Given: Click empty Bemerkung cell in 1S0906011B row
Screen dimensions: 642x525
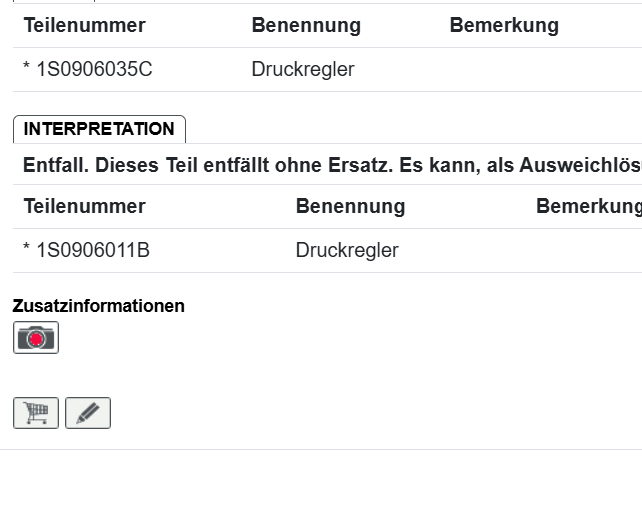Looking at the screenshot, I should 588,251.
